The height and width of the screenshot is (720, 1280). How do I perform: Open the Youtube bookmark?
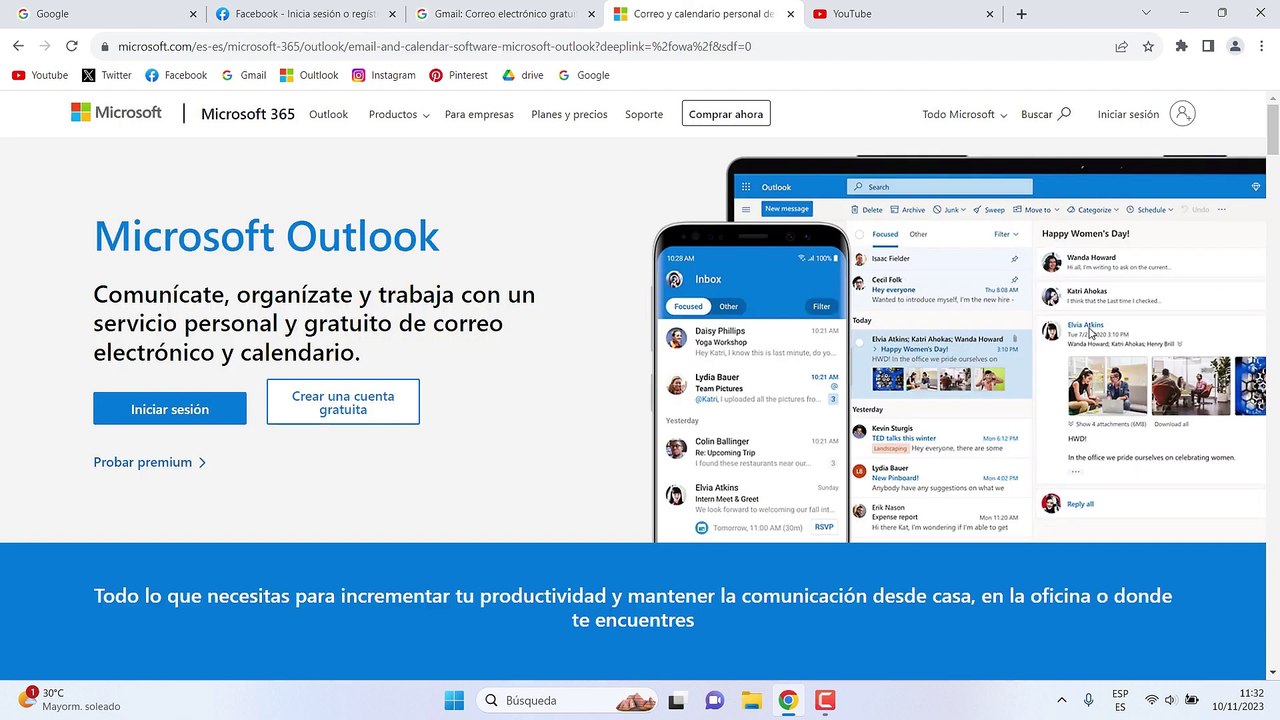[40, 75]
